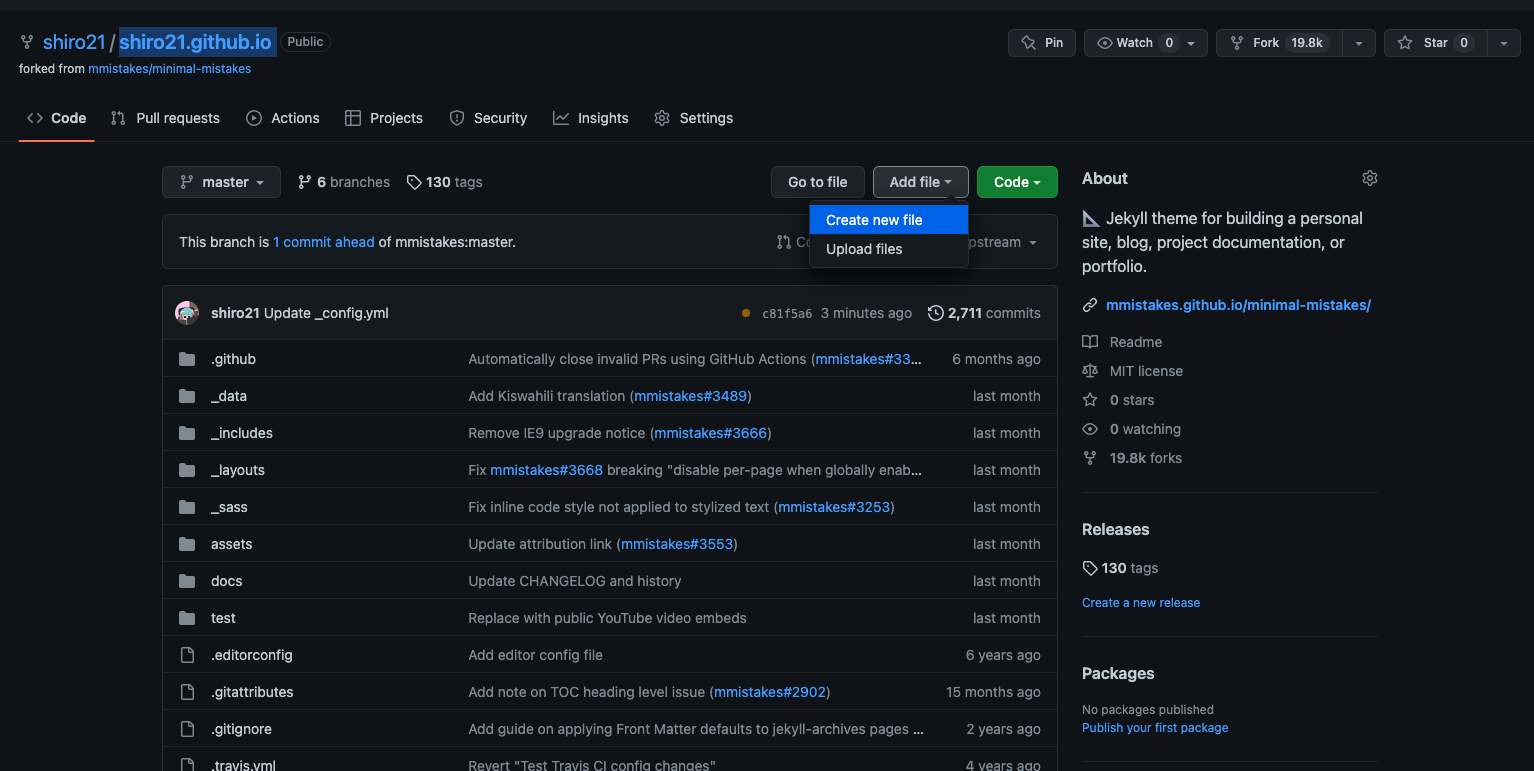Click the _includes folder icon
The width and height of the screenshot is (1534, 771).
[187, 433]
